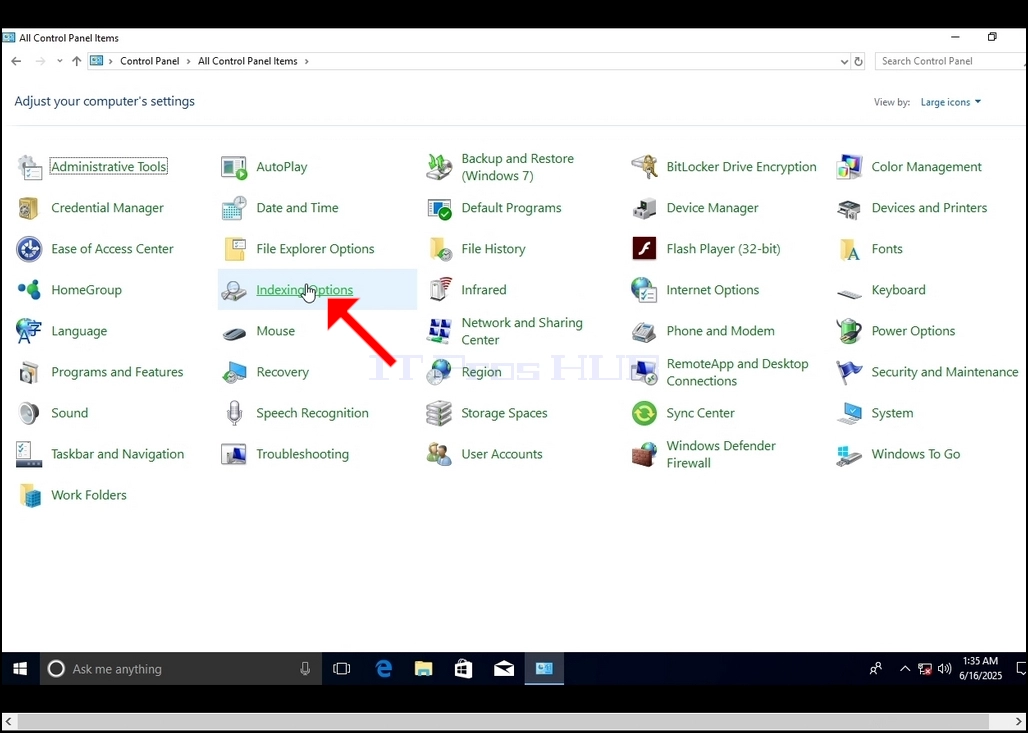Open the Administrative Tools icon

(x=29, y=167)
